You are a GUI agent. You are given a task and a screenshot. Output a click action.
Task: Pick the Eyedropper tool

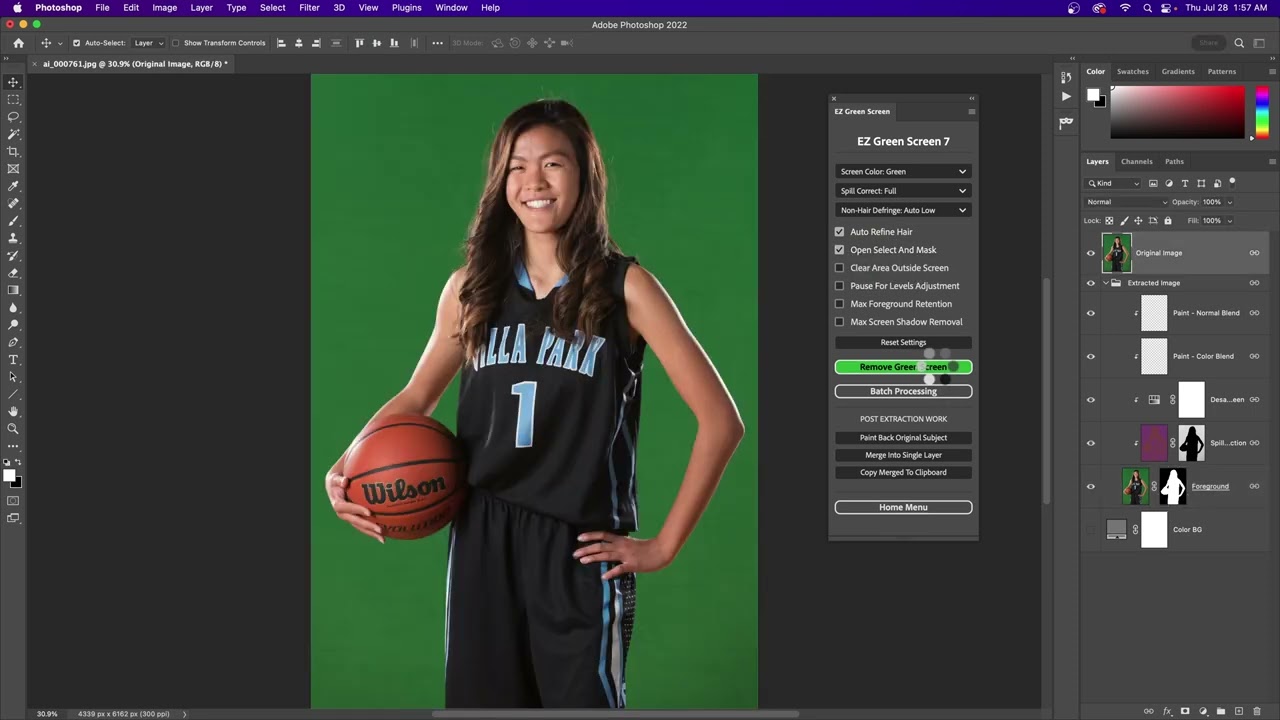[13, 186]
